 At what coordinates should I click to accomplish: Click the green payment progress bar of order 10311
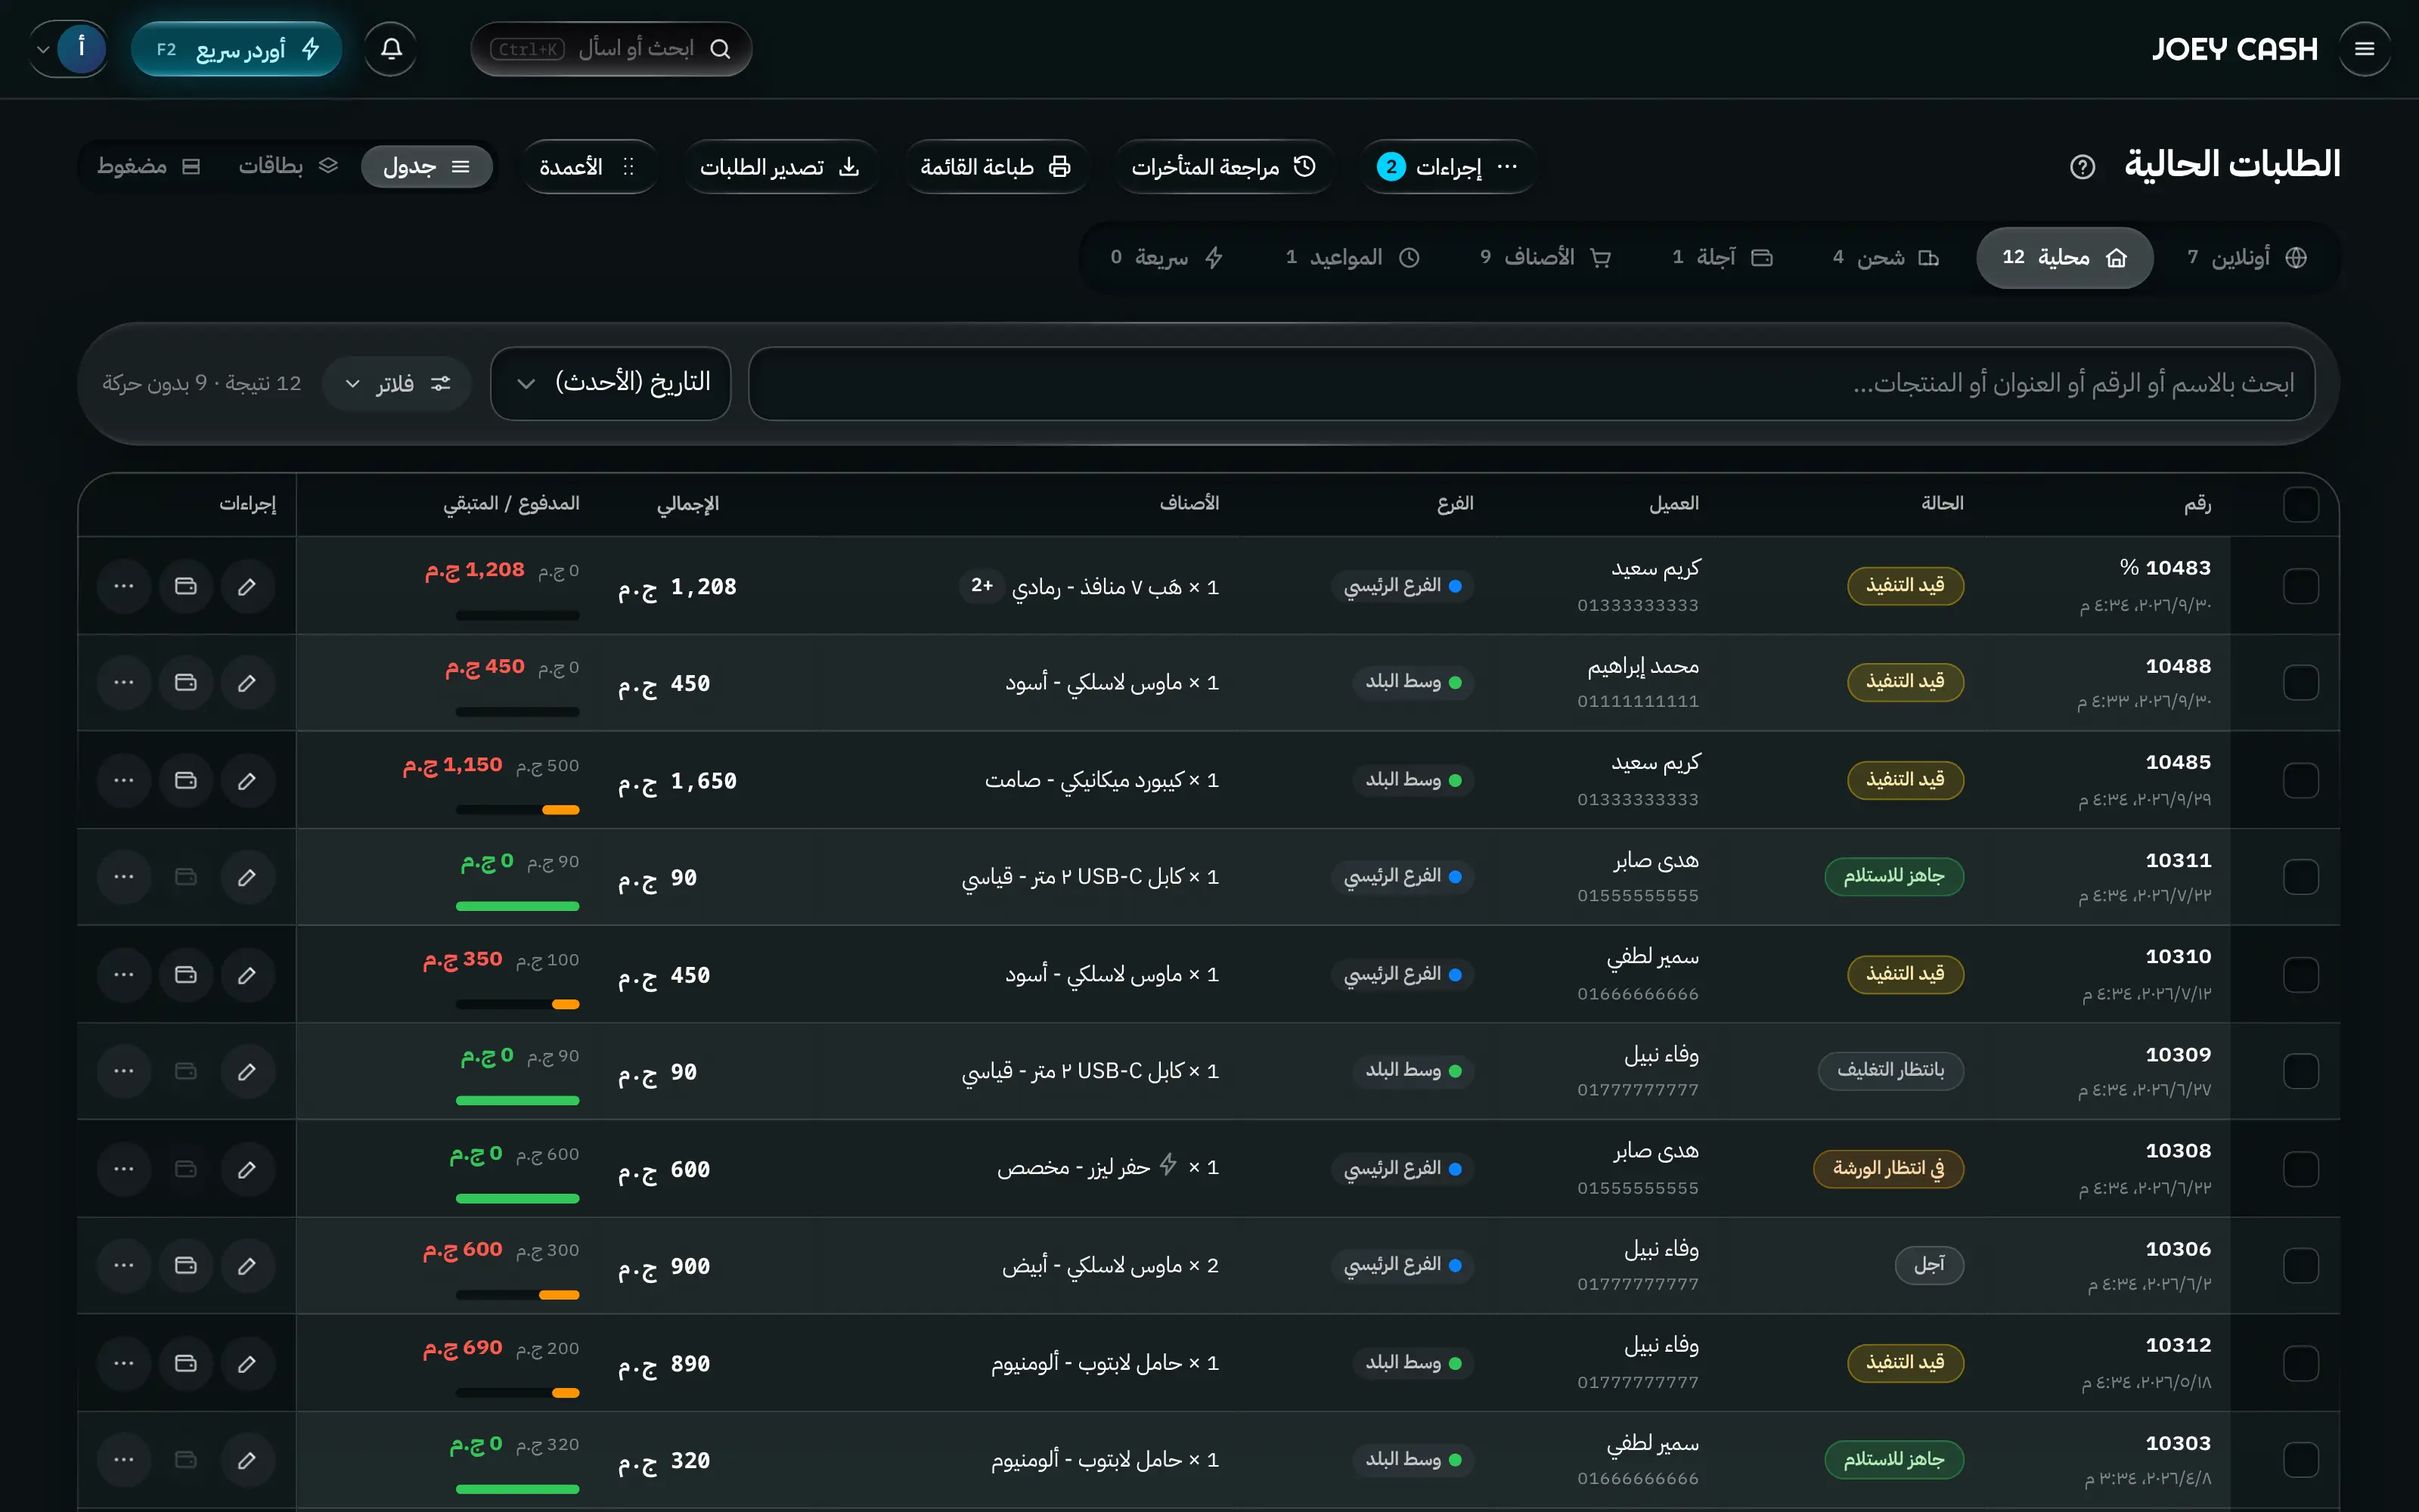tap(517, 906)
